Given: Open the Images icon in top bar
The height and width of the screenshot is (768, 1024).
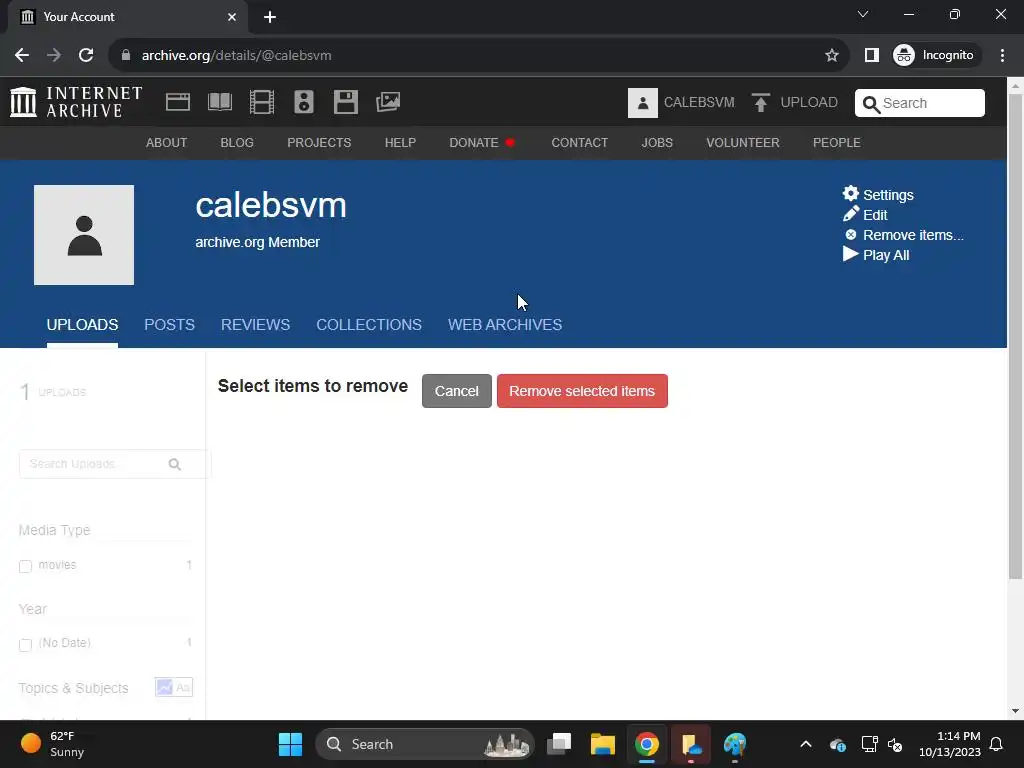Looking at the screenshot, I should coord(388,102).
